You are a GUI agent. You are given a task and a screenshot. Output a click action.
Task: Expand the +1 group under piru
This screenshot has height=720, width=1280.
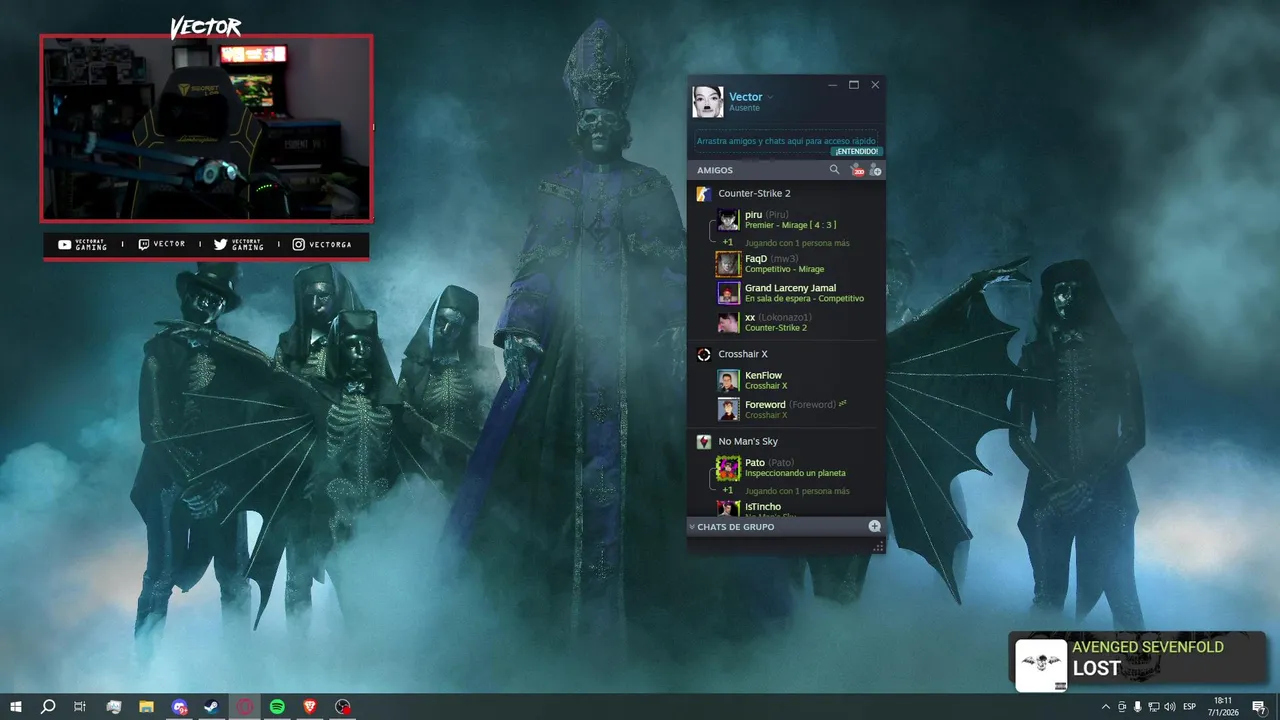pos(728,242)
